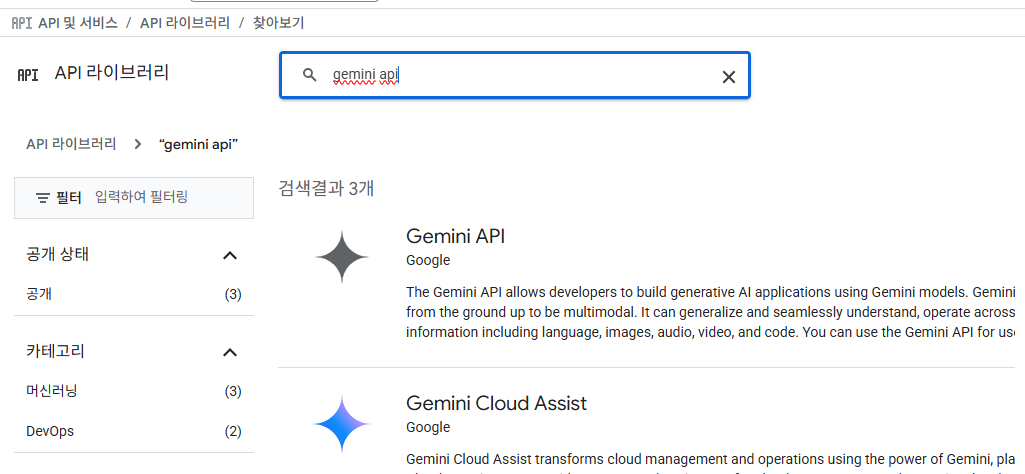This screenshot has height=474, width=1025.
Task: Focus the gemini api search field
Action: click(514, 75)
